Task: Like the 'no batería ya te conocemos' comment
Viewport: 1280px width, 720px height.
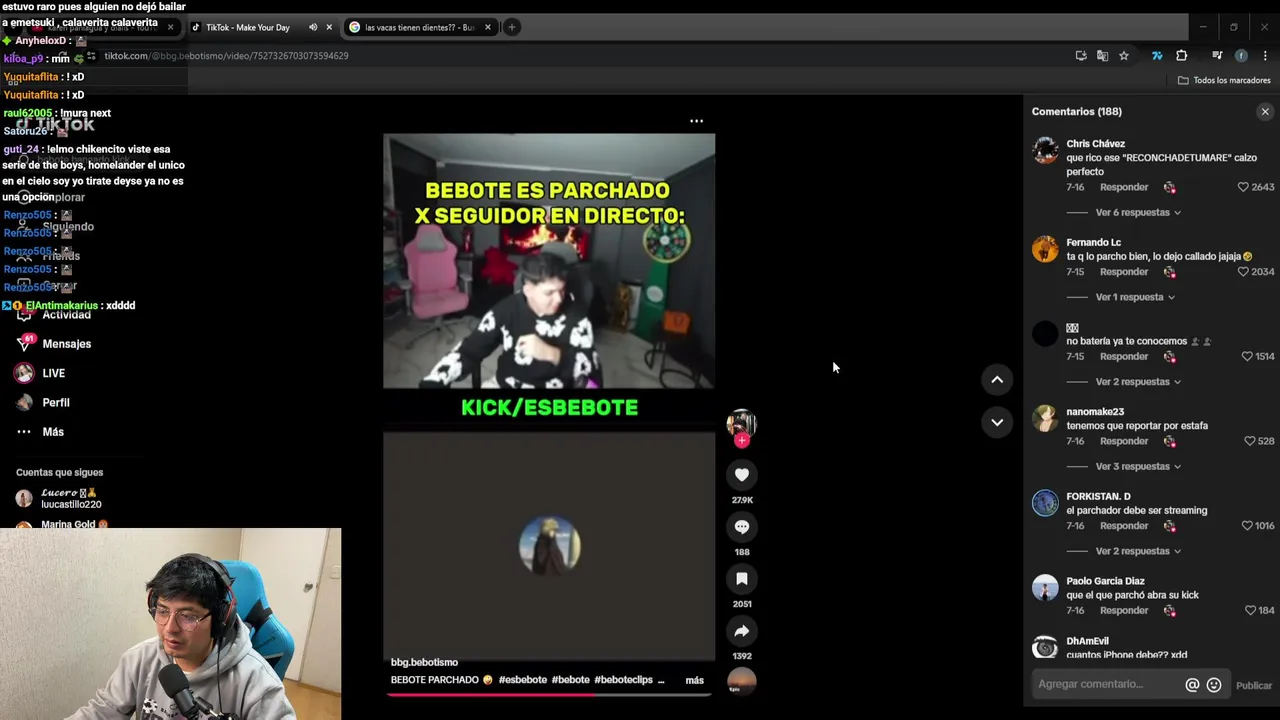Action: (x=1246, y=356)
